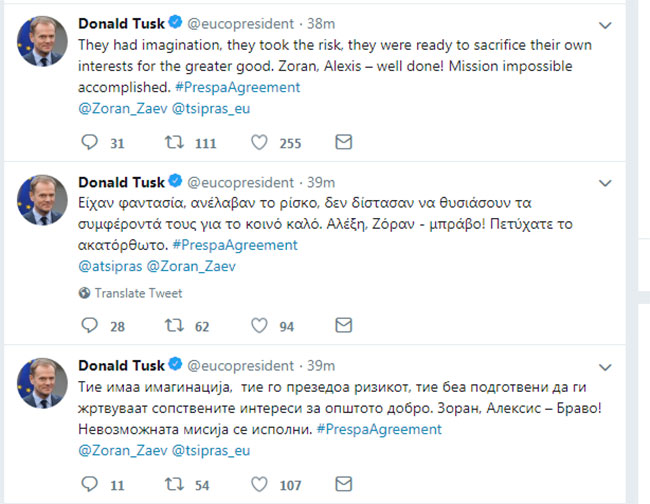Open the first tweet's more-options chevron

click(605, 24)
